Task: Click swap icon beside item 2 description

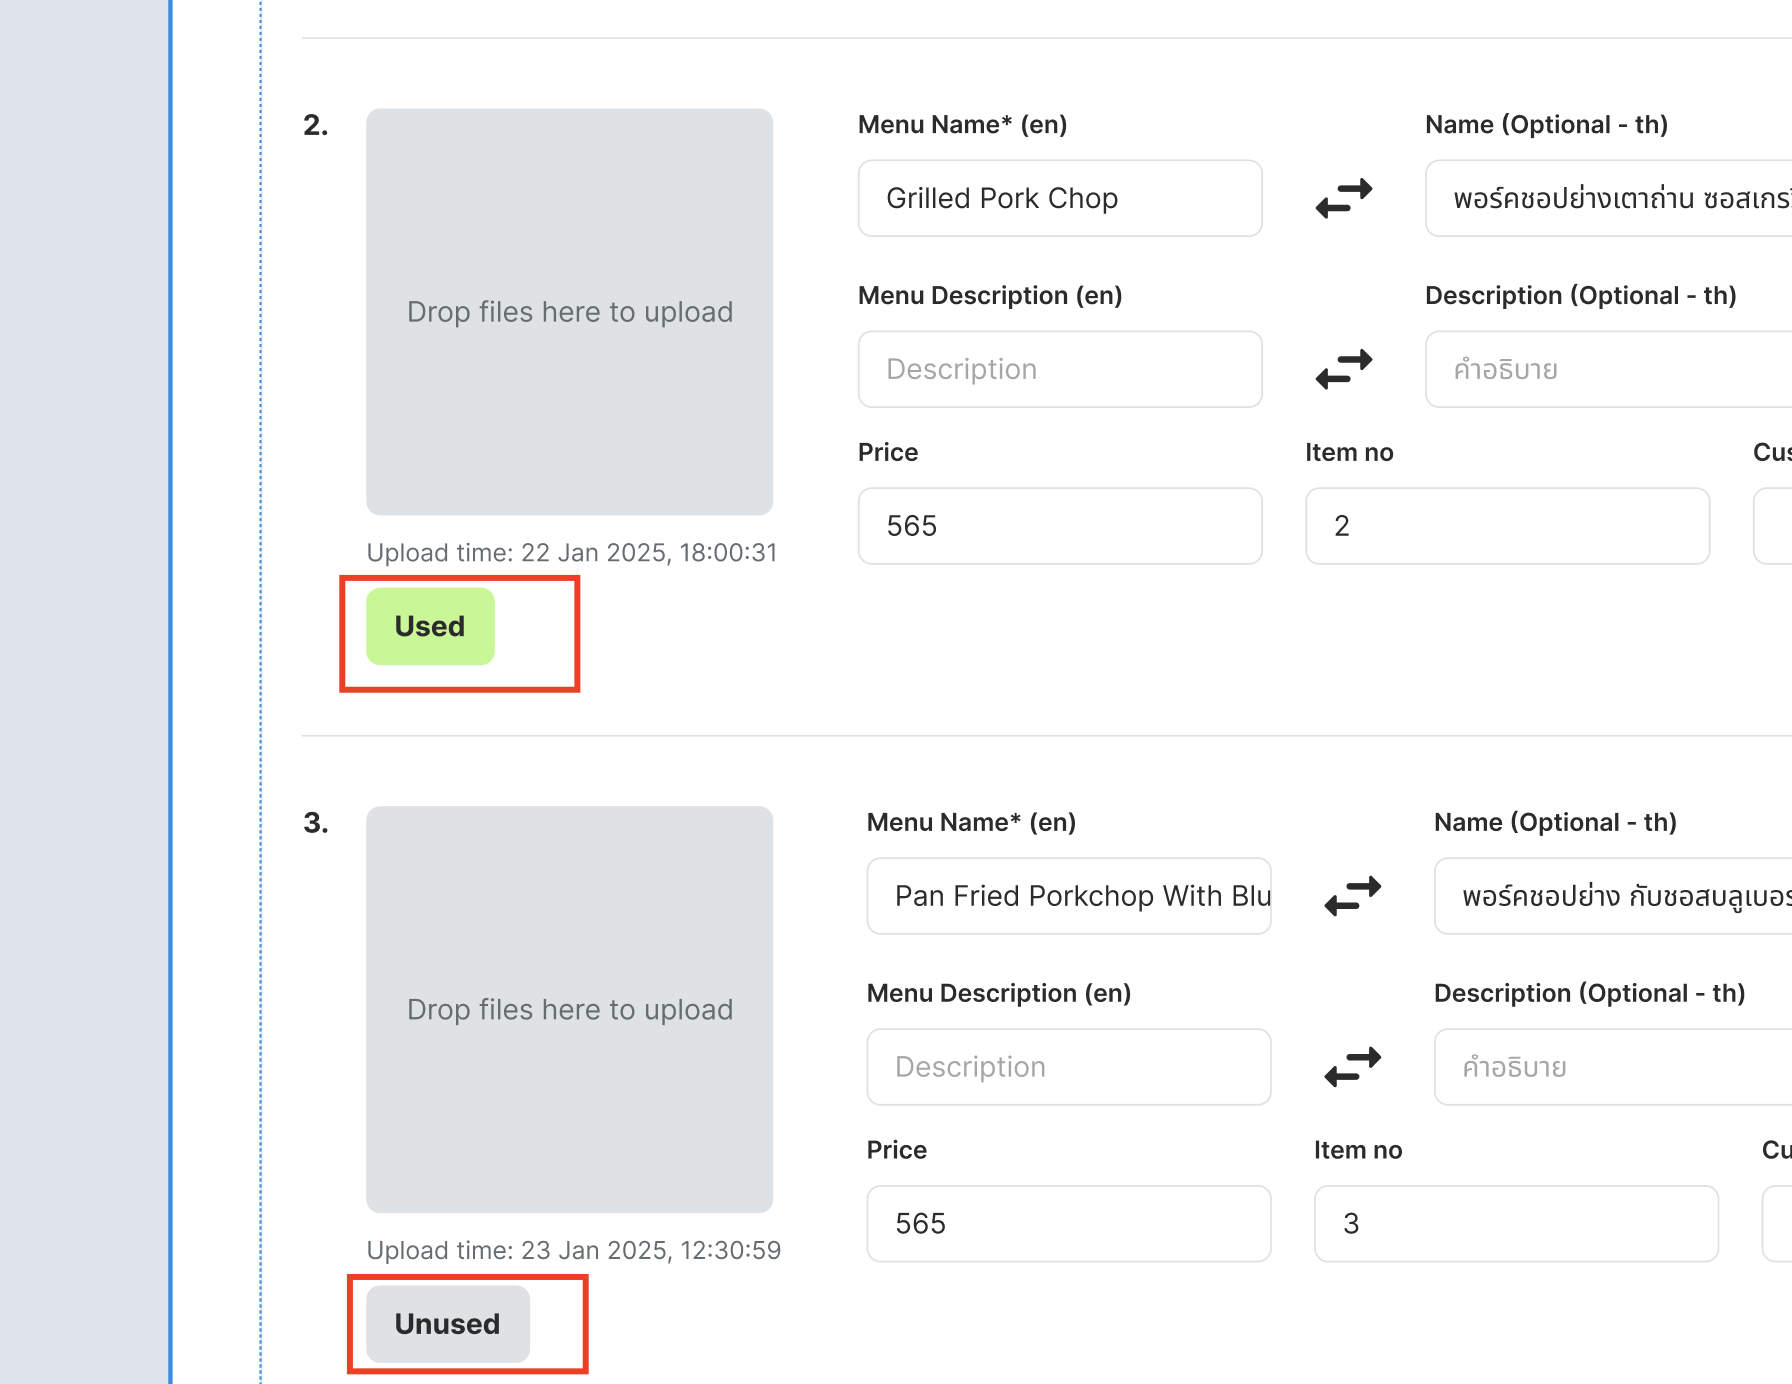Action: [1343, 369]
